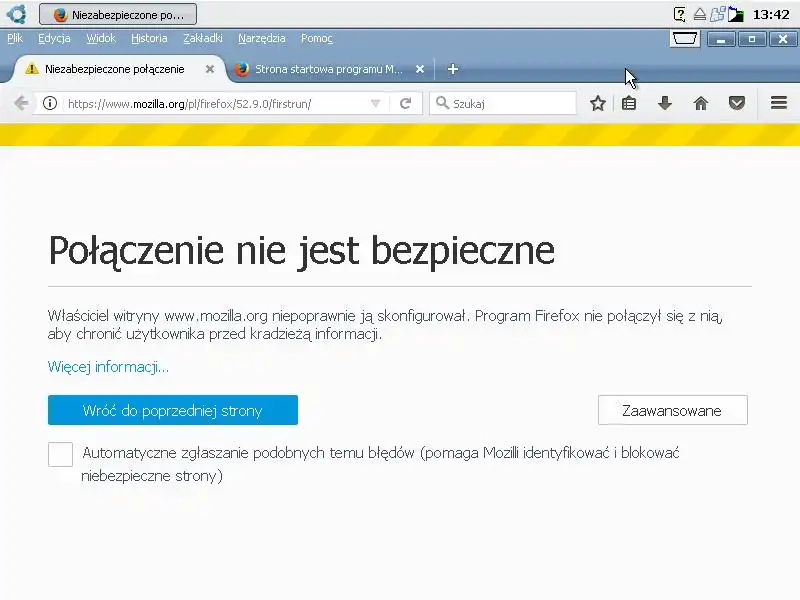The width and height of the screenshot is (800, 600).
Task: Click the eject tray icon
Action: coord(699,14)
